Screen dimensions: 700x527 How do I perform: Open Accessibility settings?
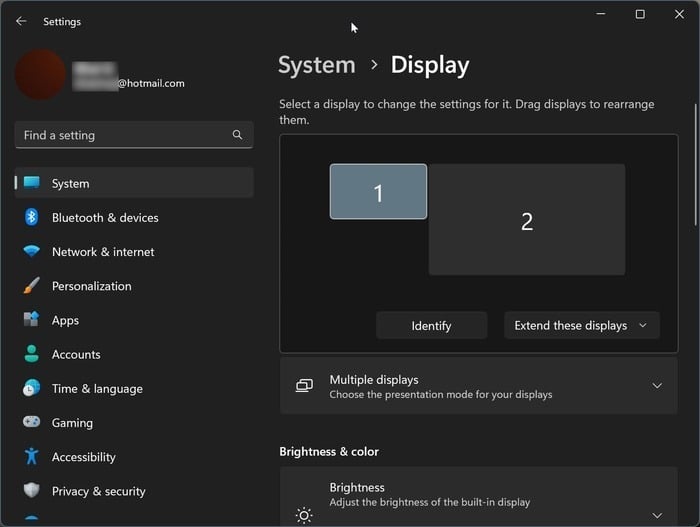(x=134, y=457)
